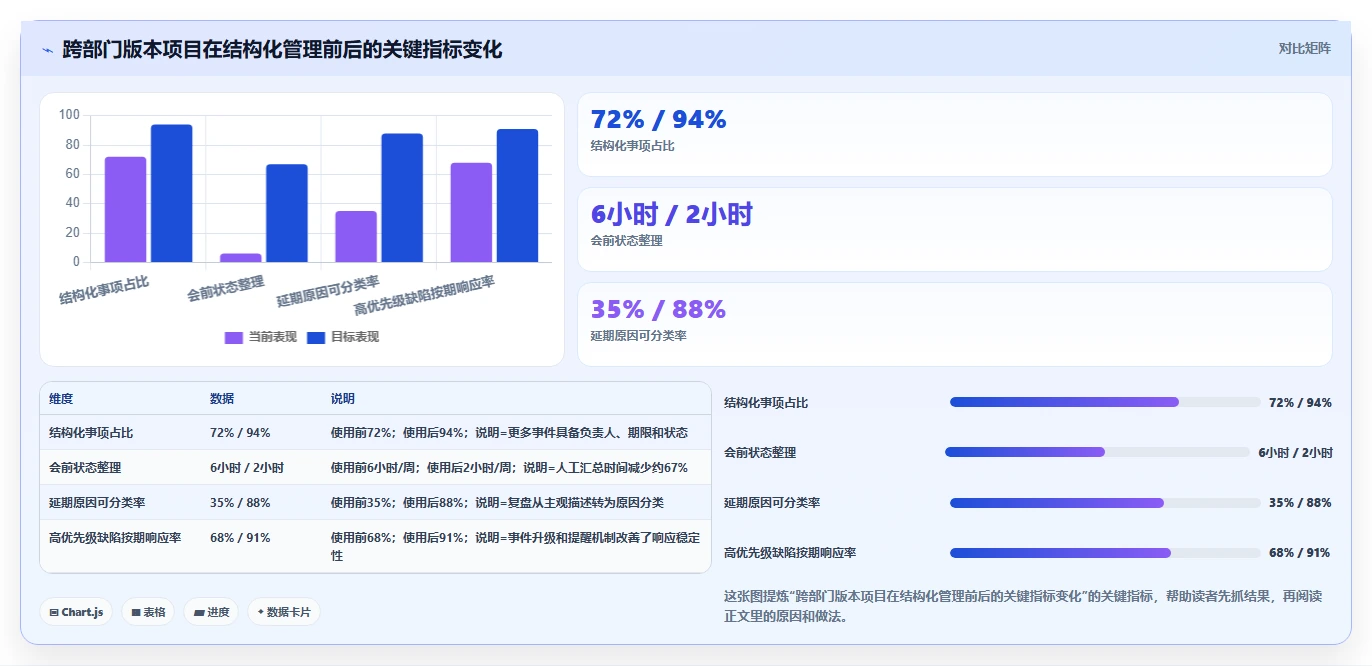This screenshot has height=666, width=1372.
Task: Click the 72% / 94% table cell
Action: (240, 433)
